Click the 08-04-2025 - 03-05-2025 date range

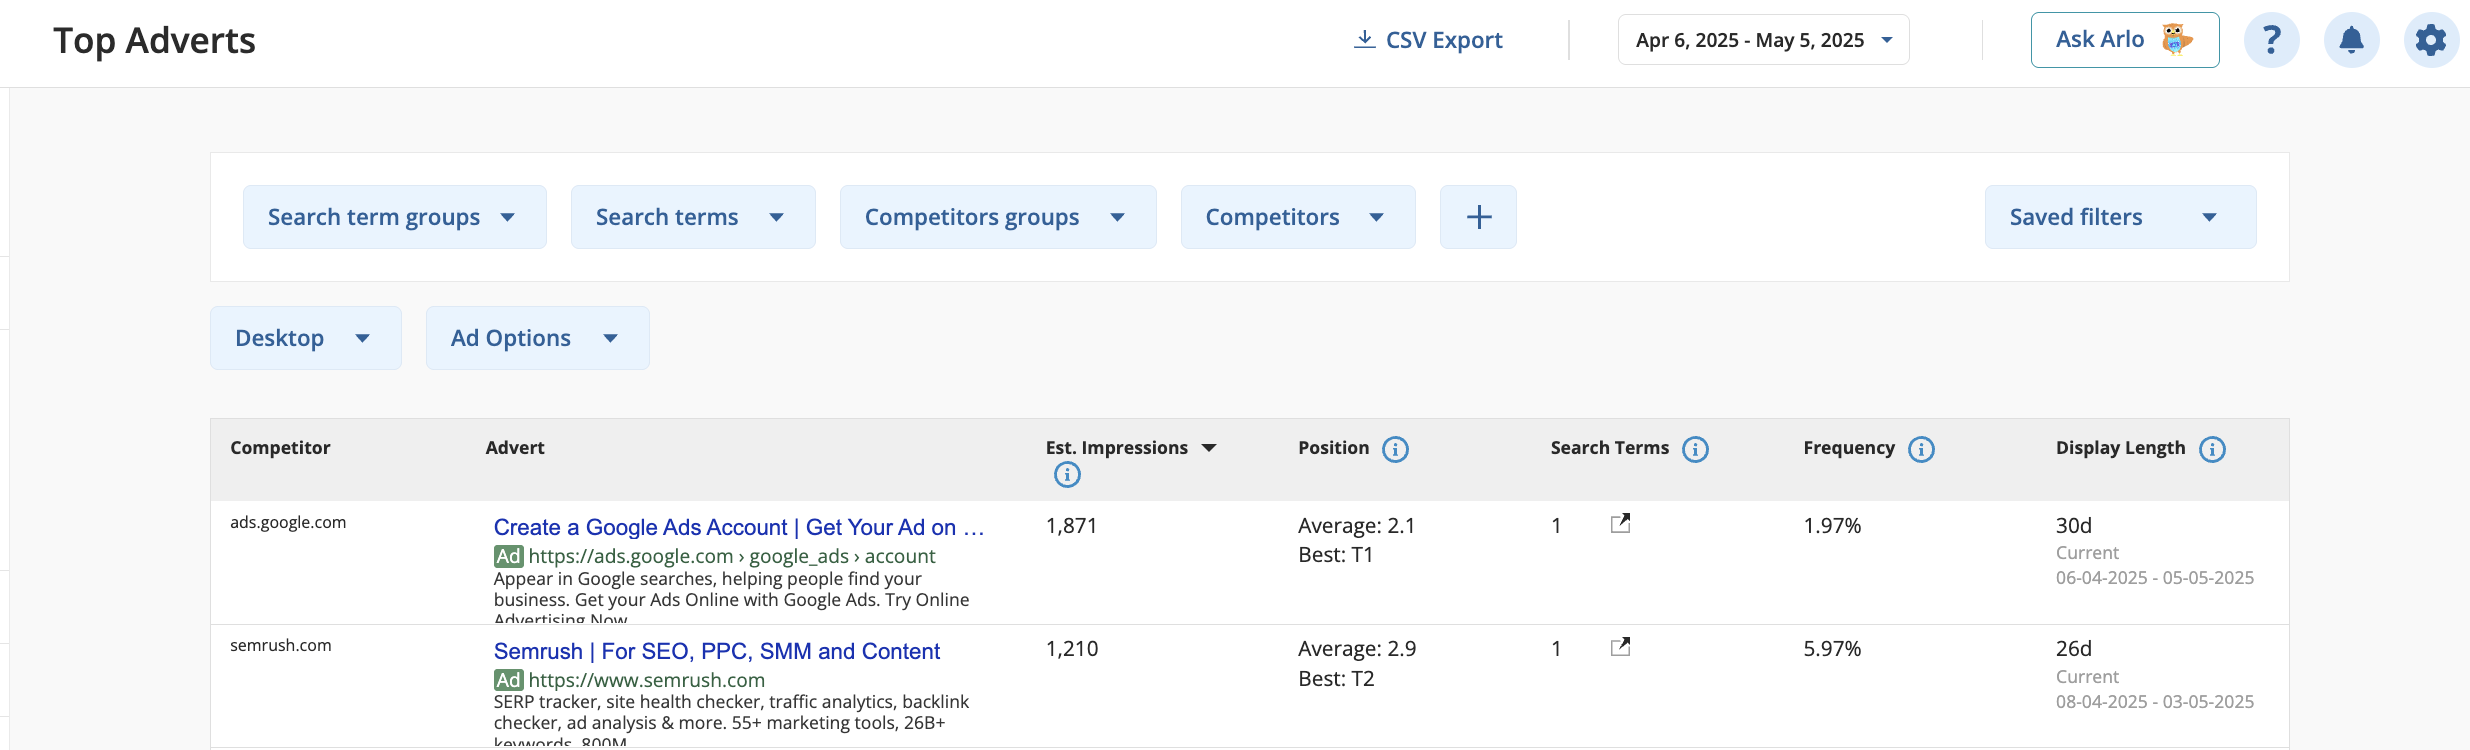click(x=2155, y=702)
